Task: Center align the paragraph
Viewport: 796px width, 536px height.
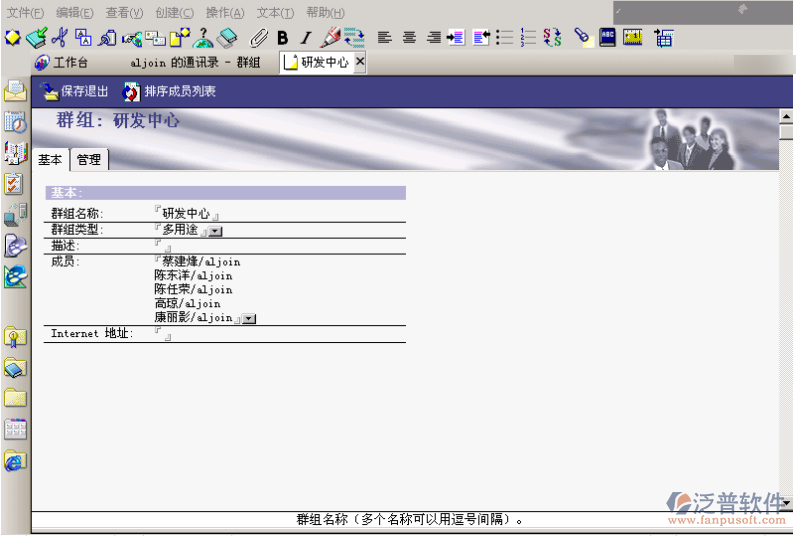Action: (409, 38)
